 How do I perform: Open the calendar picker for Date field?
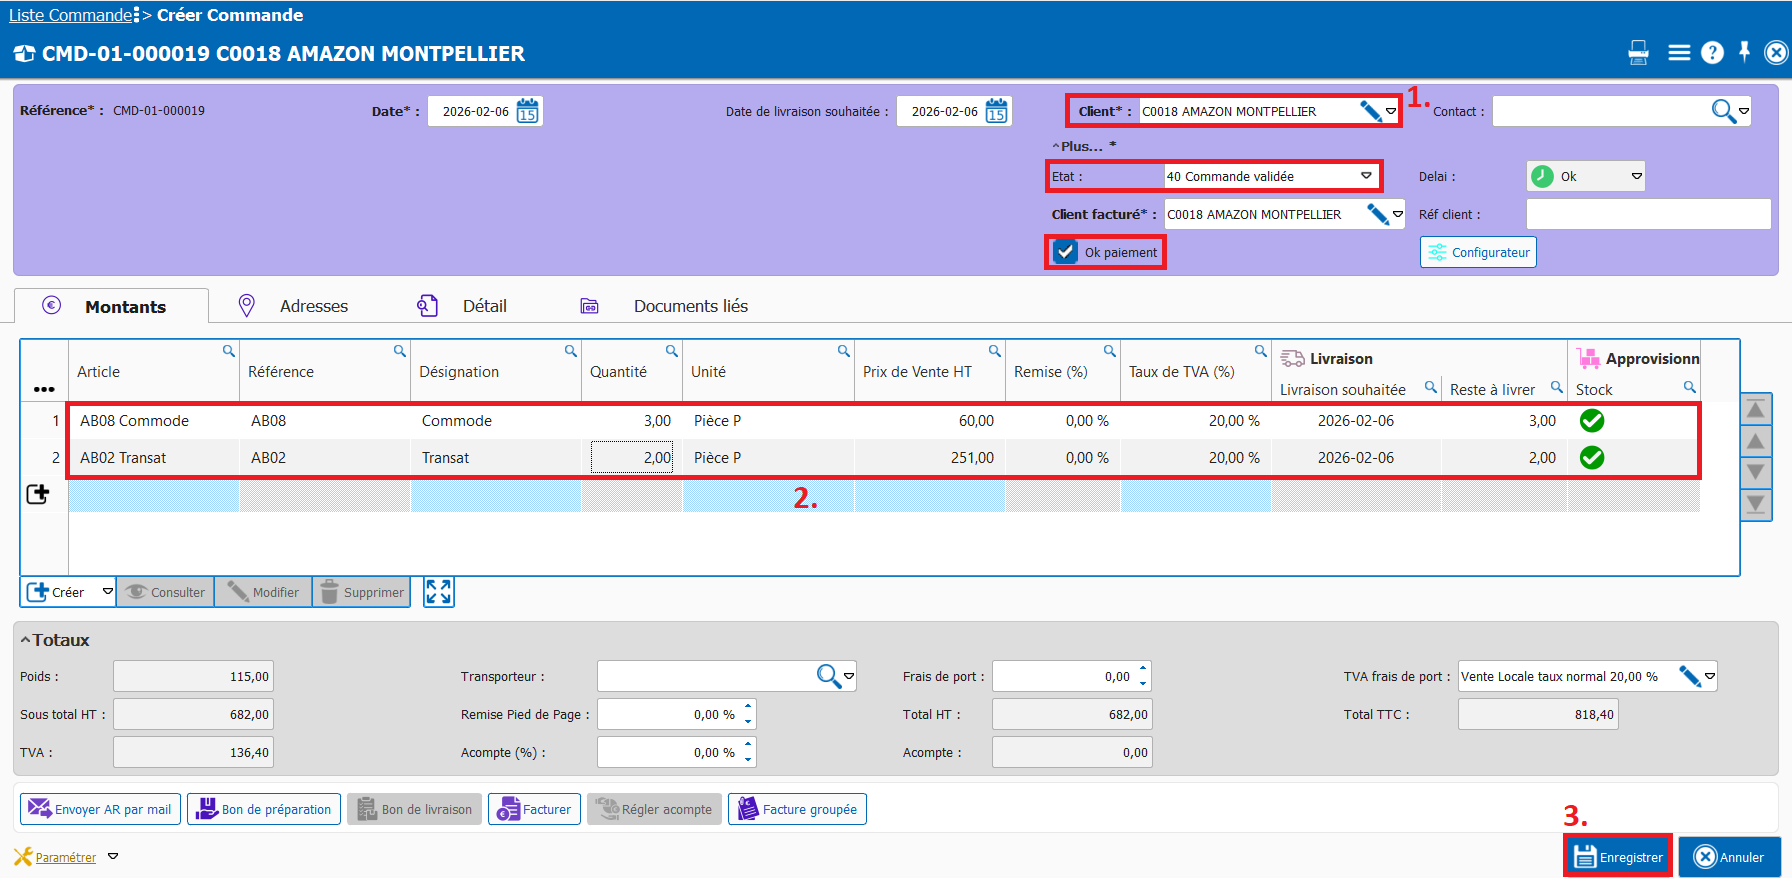coord(527,111)
